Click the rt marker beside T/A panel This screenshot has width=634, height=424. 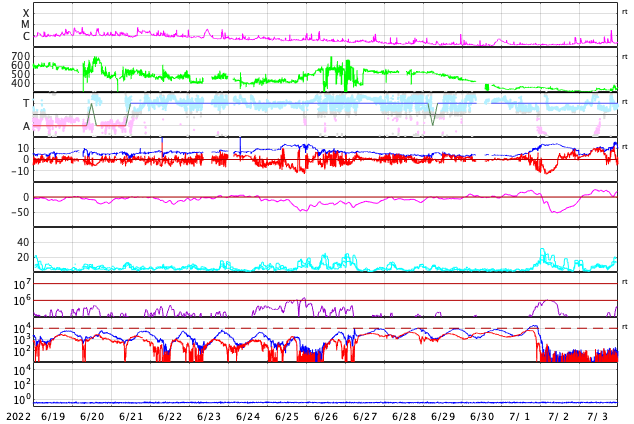pyautogui.click(x=625, y=102)
